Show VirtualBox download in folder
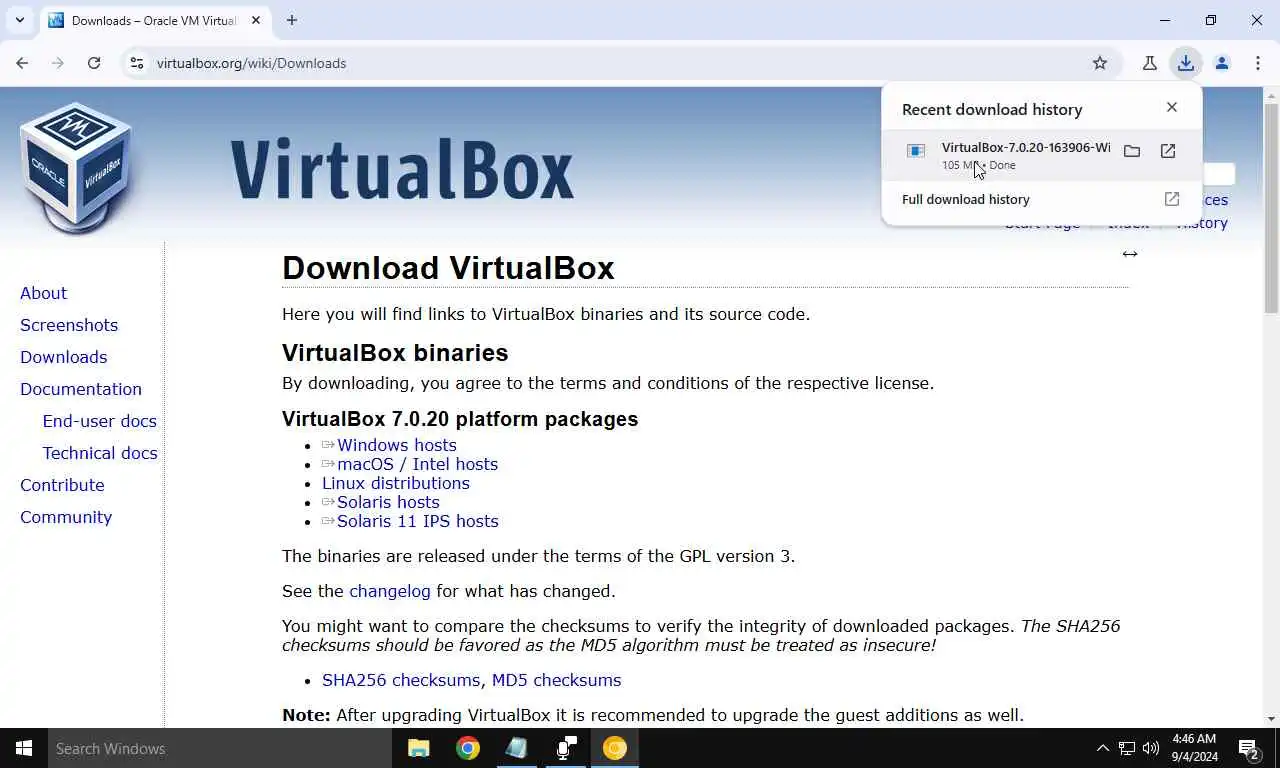Screen dimensions: 1280x768 tap(1132, 151)
